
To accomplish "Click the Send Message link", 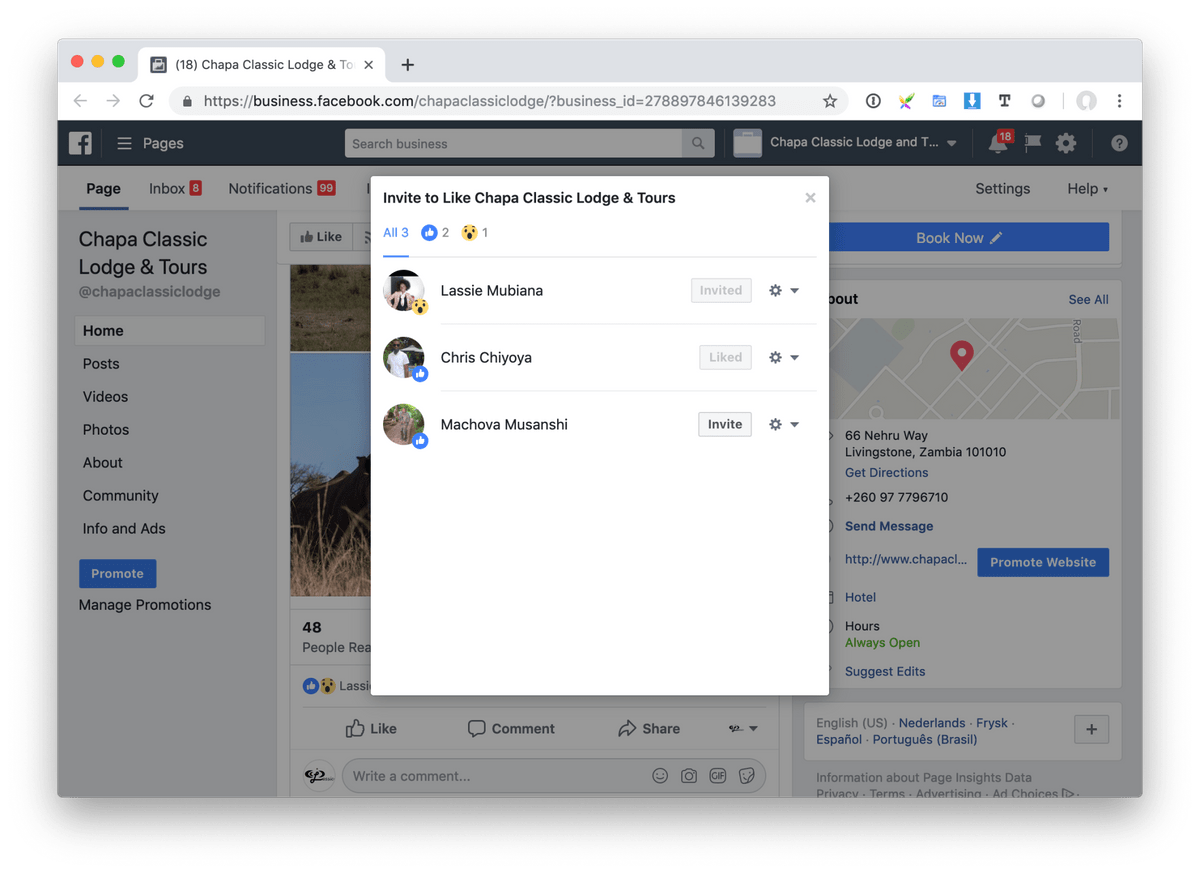I will coord(889,526).
